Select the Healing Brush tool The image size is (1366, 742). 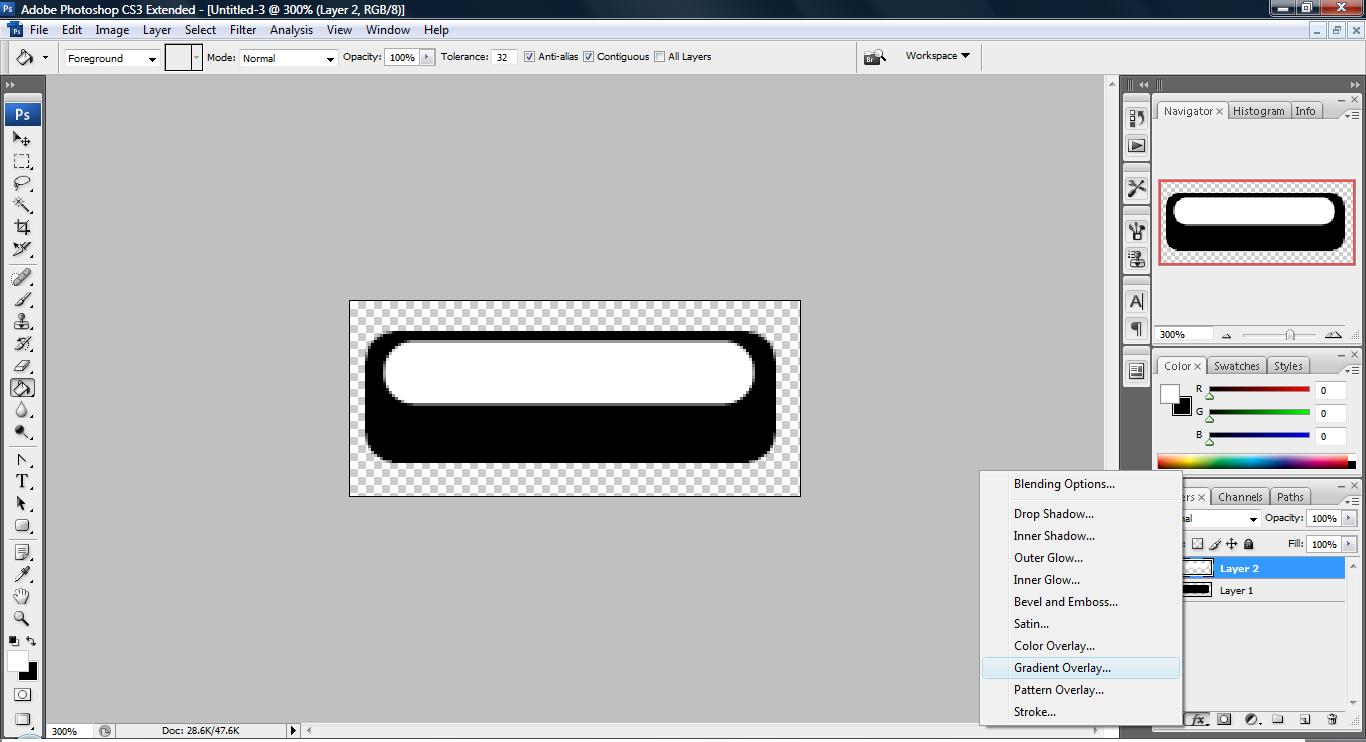pyautogui.click(x=22, y=277)
